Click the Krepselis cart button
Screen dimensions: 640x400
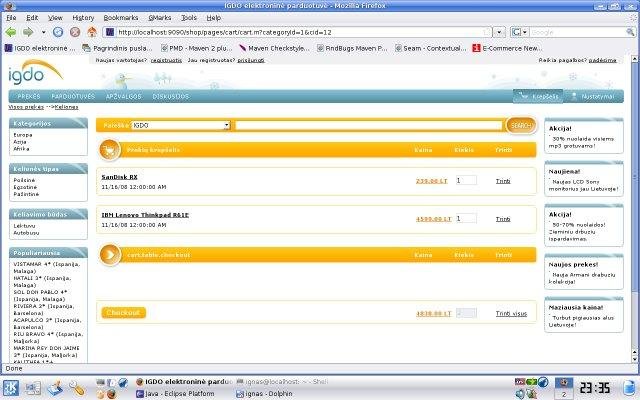click(x=538, y=96)
